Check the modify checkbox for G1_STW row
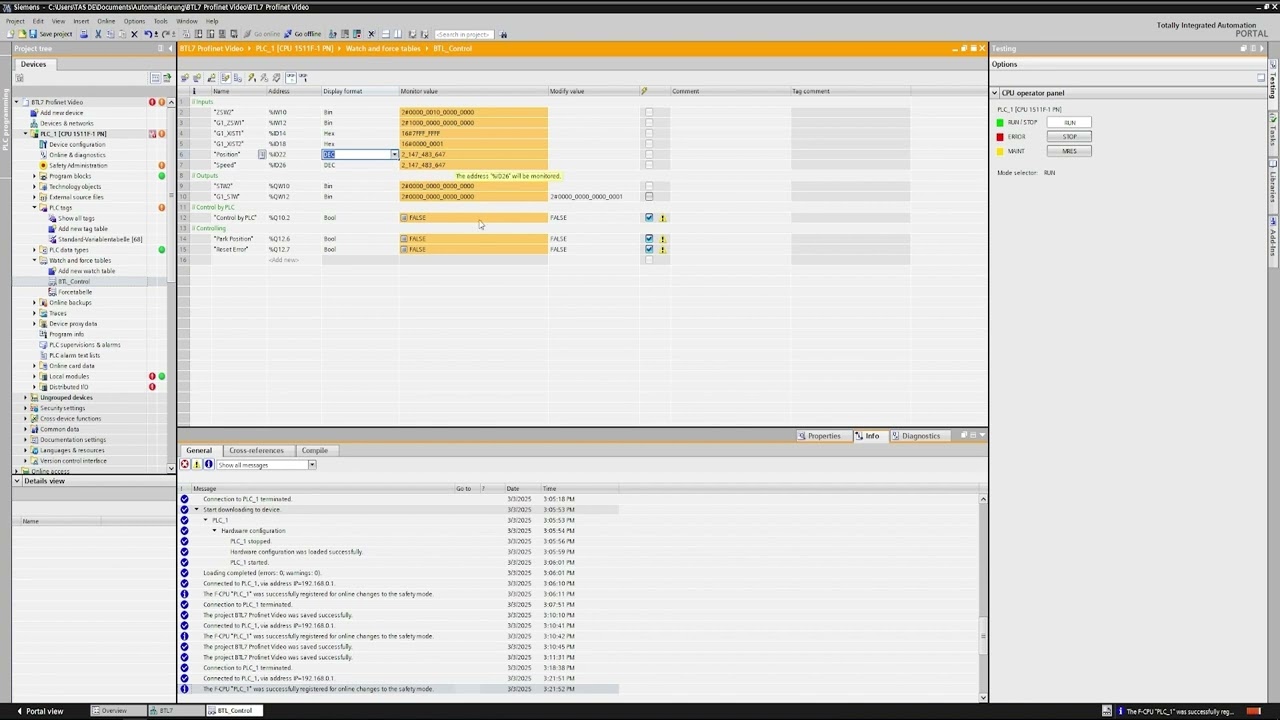The width and height of the screenshot is (1280, 720). pos(649,197)
